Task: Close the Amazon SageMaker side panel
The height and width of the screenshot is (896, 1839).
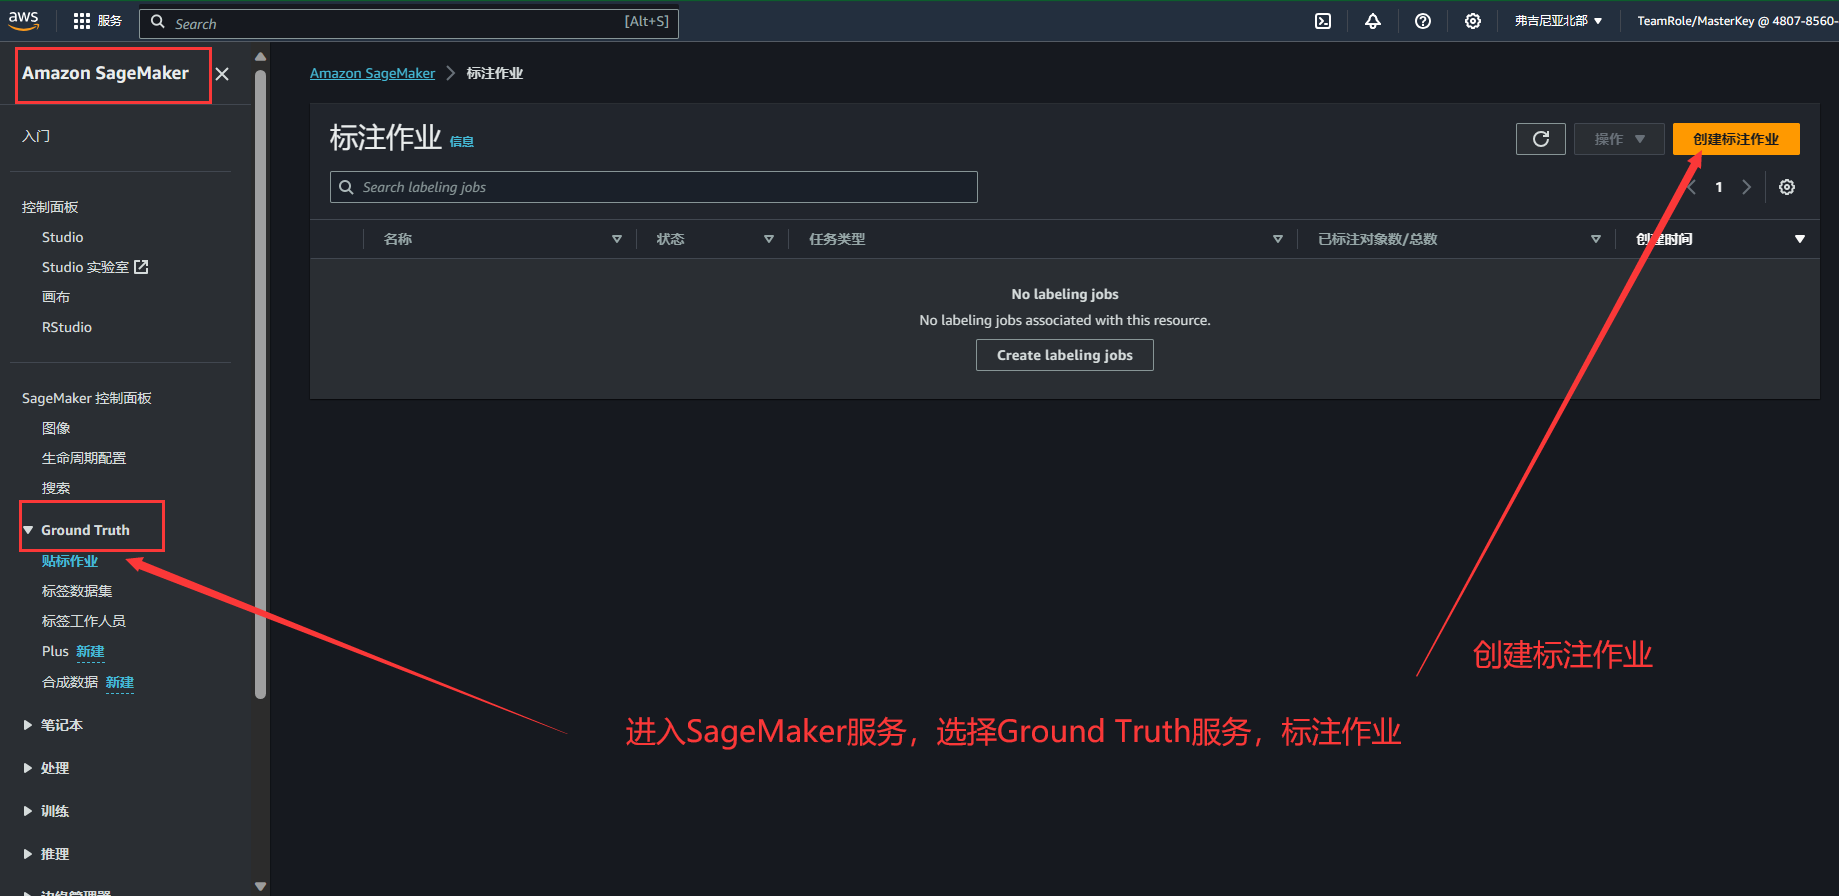Action: coord(222,74)
